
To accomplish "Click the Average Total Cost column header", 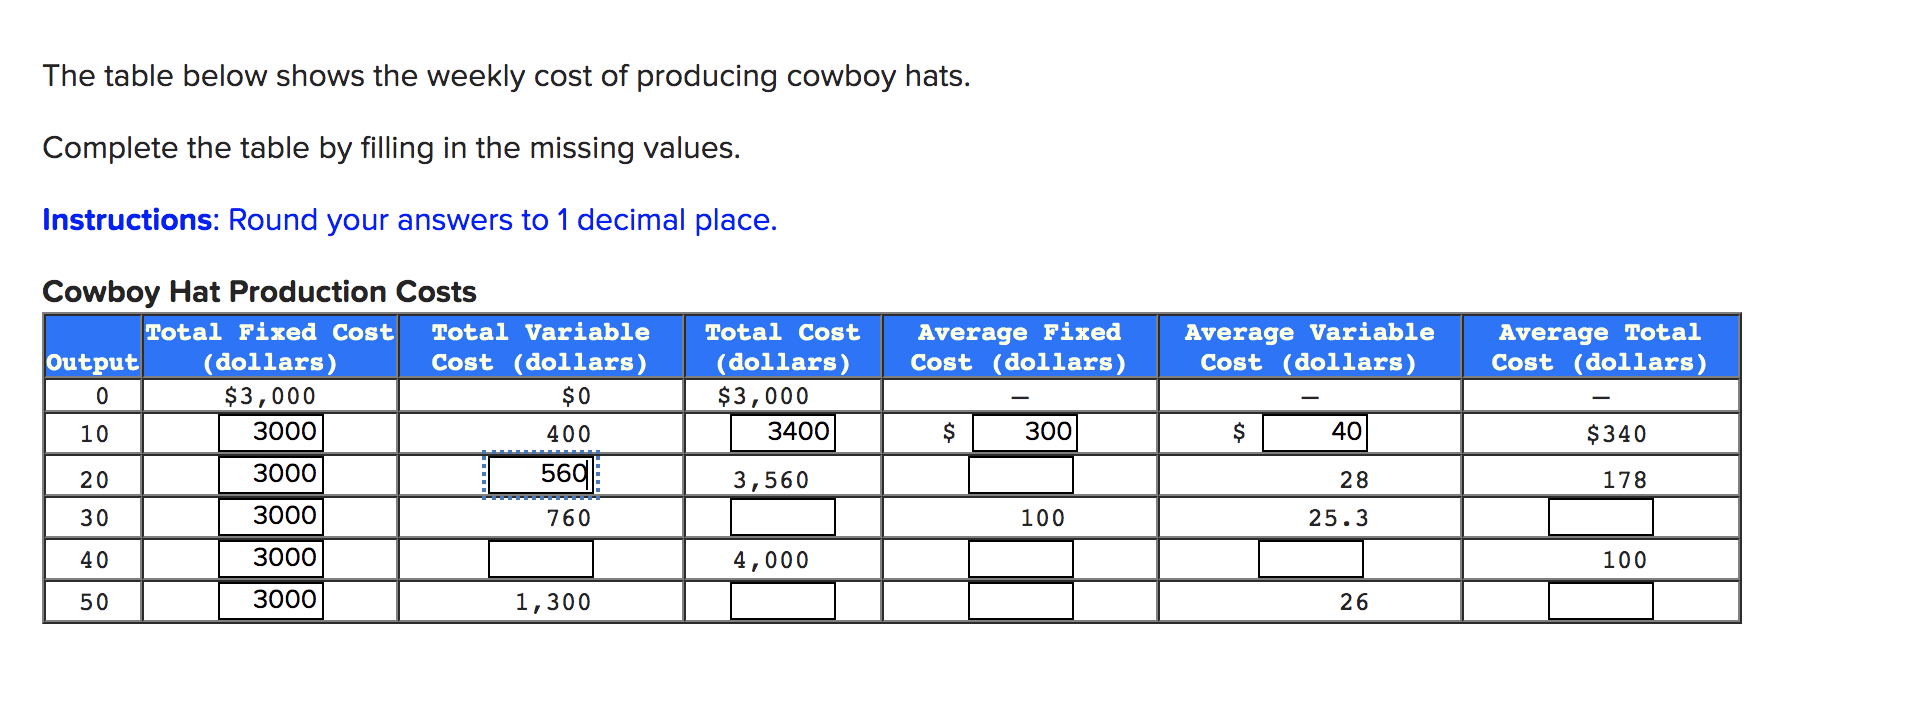I will point(1600,347).
